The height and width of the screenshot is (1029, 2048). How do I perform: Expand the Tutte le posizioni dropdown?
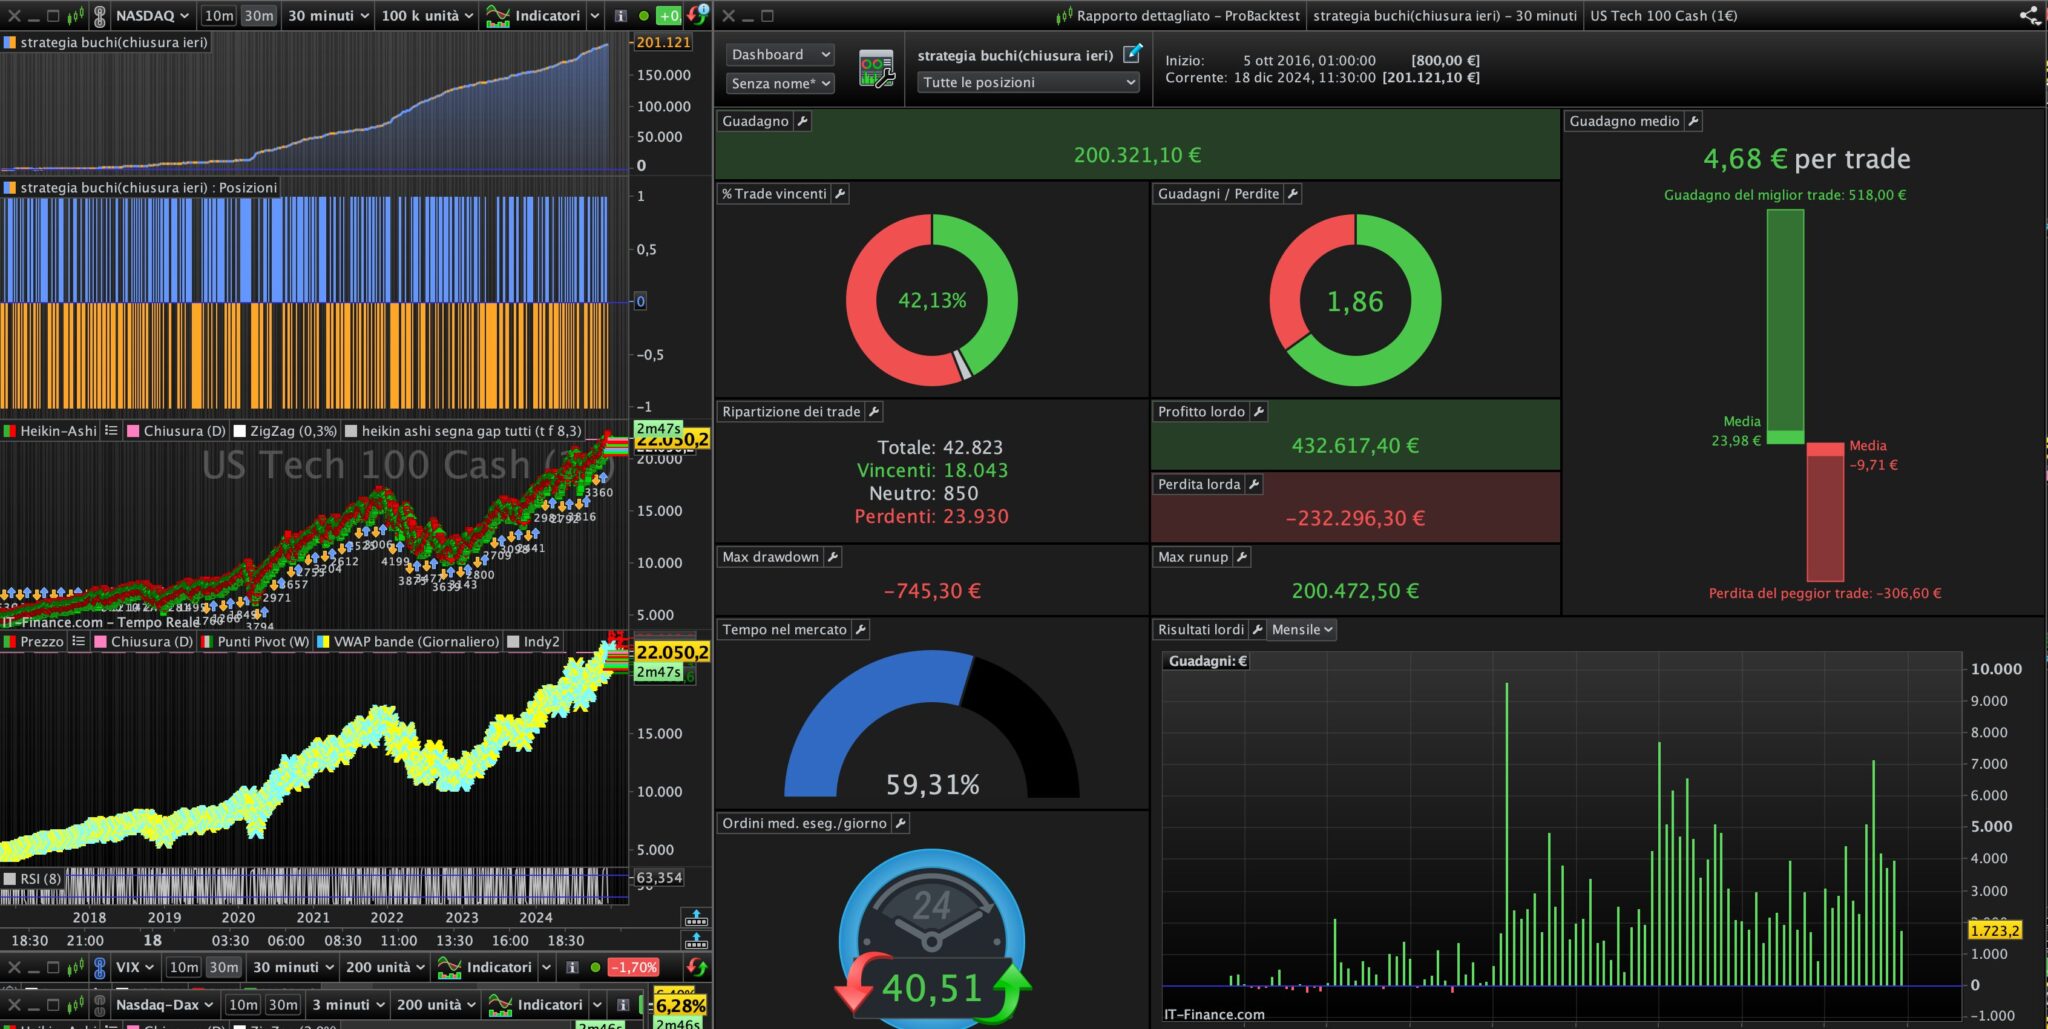[1028, 82]
